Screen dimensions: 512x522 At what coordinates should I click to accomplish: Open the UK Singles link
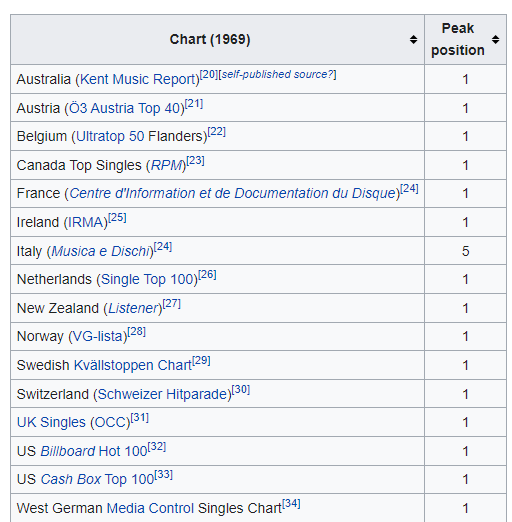(x=51, y=422)
